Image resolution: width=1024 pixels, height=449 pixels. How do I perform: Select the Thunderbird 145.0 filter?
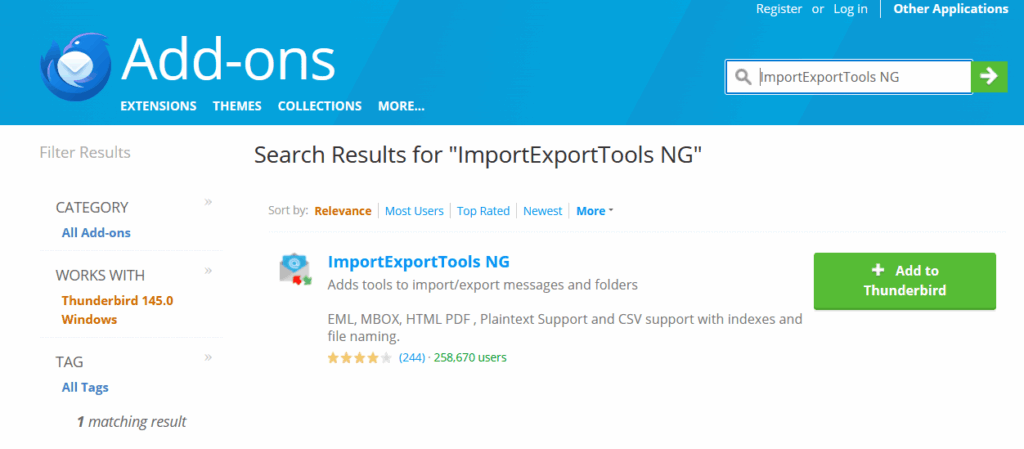[x=117, y=301]
